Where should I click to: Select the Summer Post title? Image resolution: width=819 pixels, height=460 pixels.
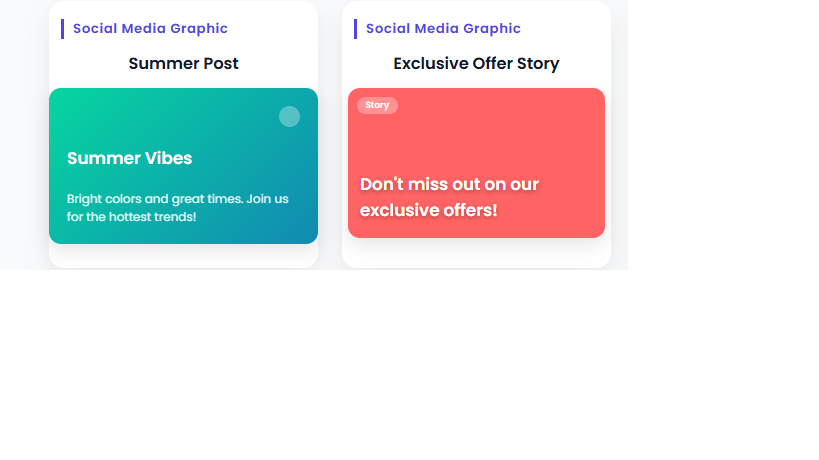(183, 64)
